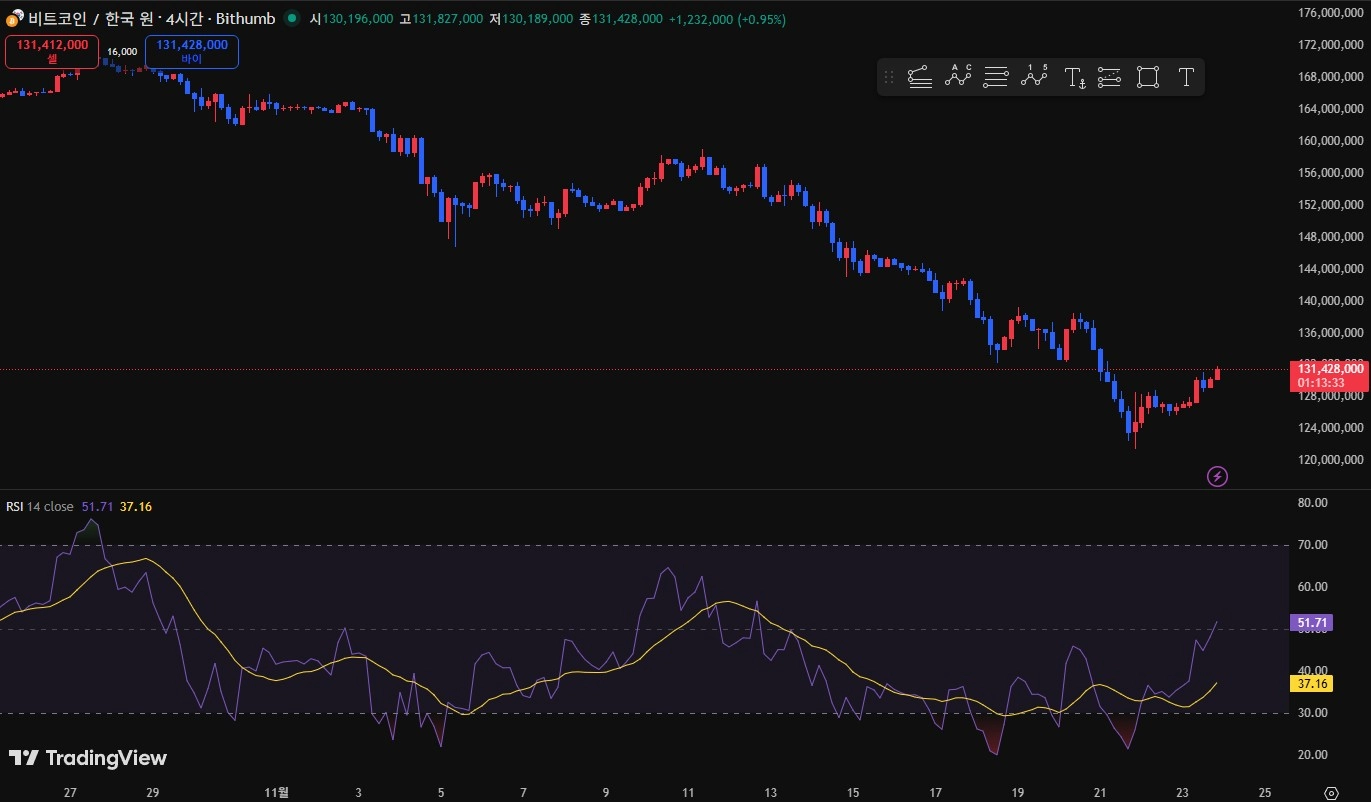This screenshot has width=1371, height=802.
Task: Click the red 131,412,000 sell button
Action: click(x=52, y=51)
